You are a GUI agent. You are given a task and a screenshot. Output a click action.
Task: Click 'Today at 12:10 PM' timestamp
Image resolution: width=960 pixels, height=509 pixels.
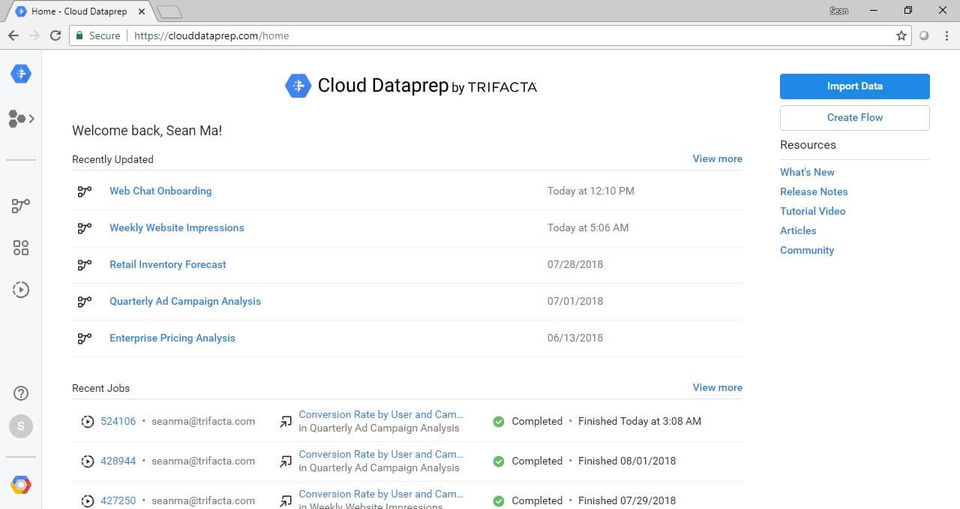click(x=591, y=191)
